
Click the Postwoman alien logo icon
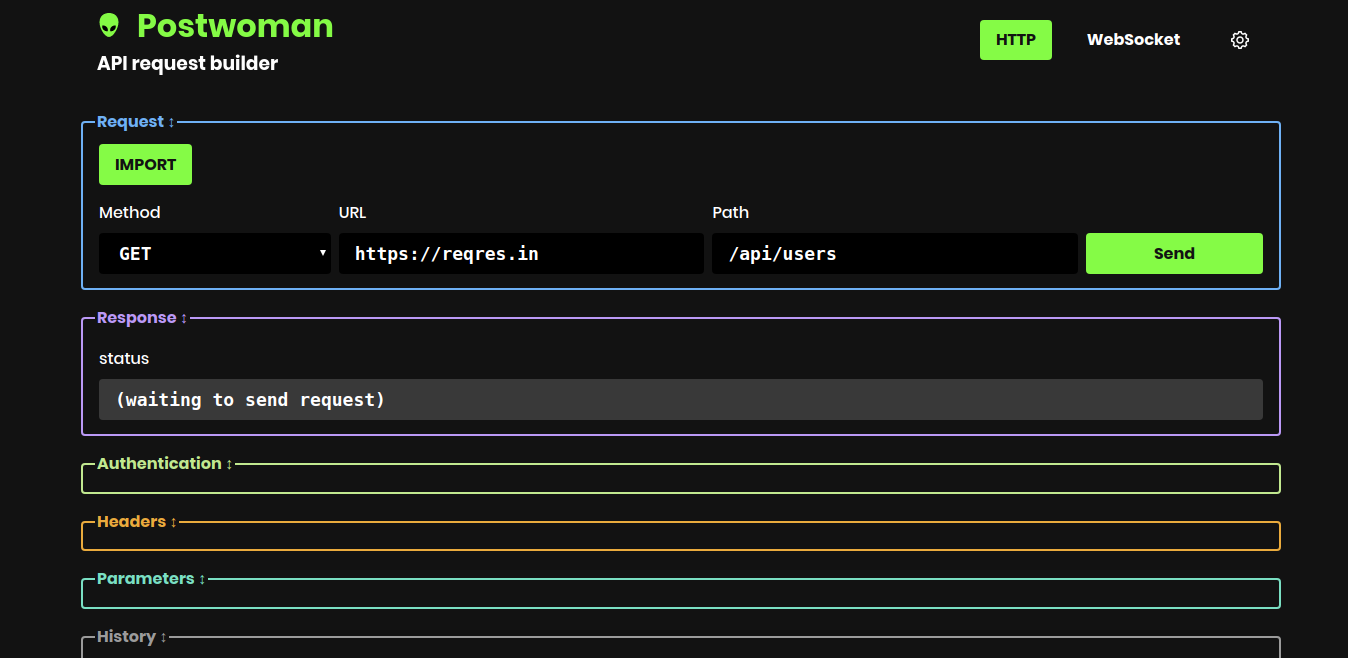tap(109, 26)
